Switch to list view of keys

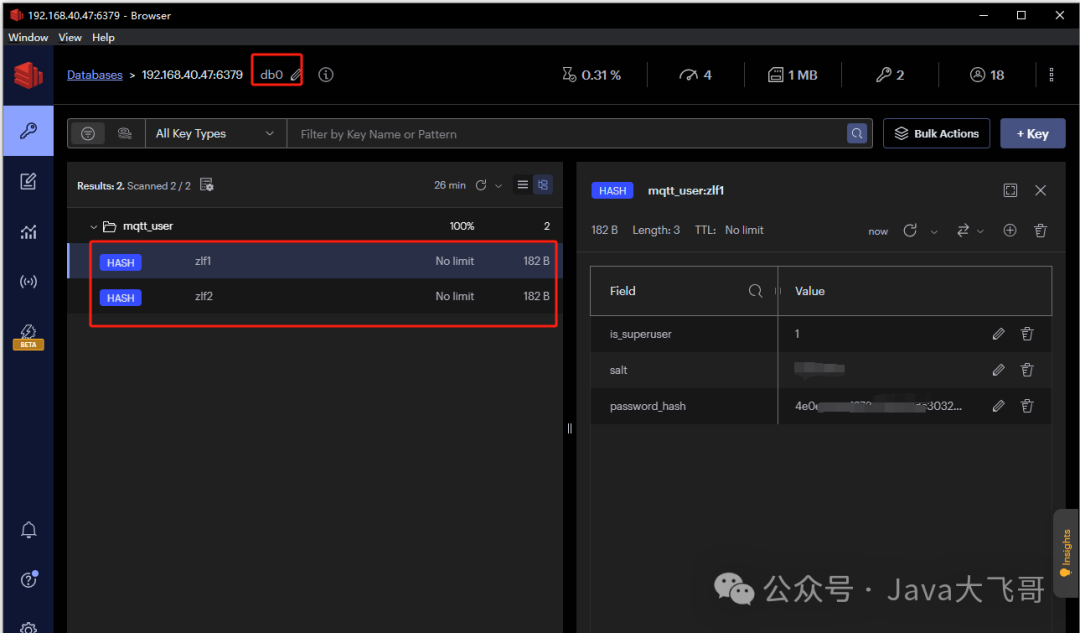[x=522, y=185]
